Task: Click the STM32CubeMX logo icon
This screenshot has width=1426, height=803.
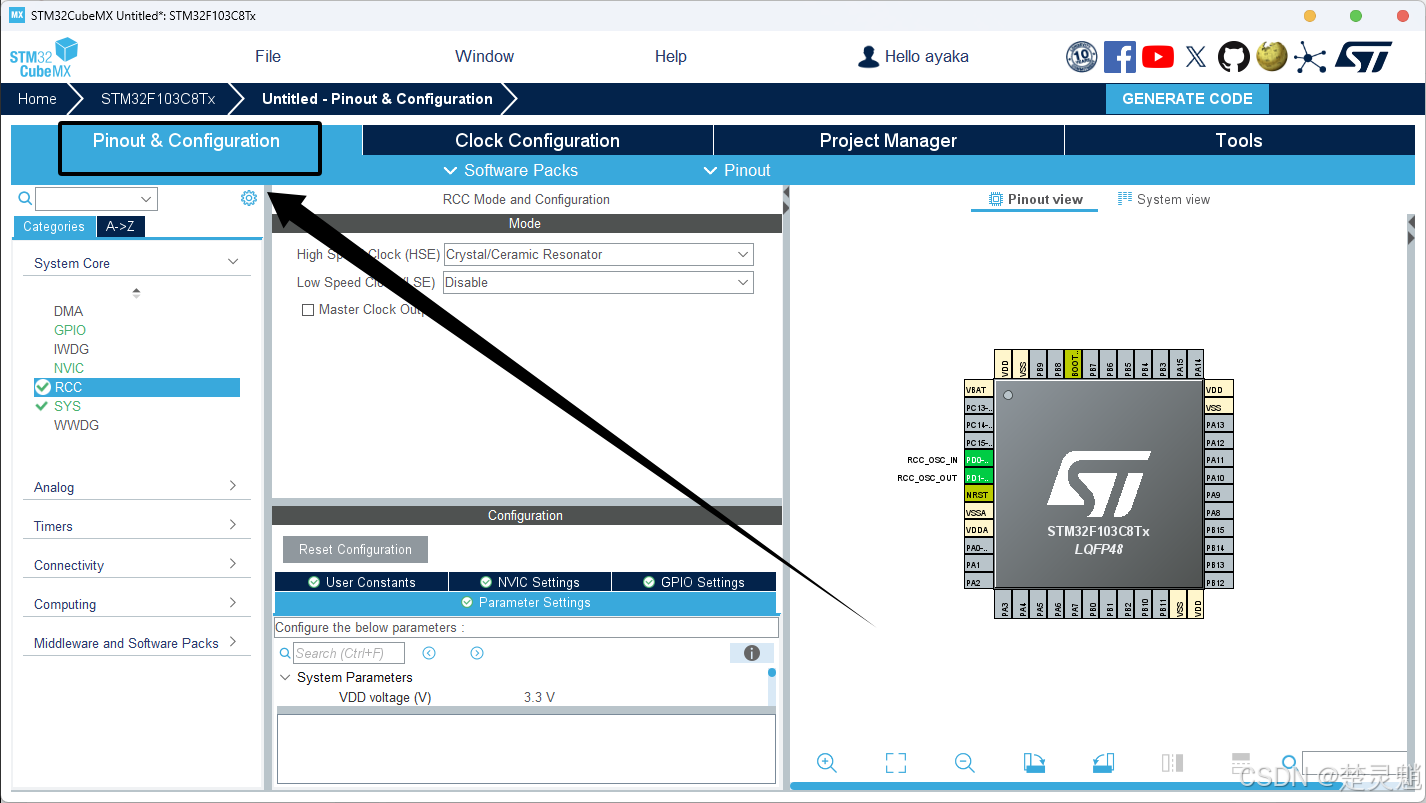Action: click(44, 57)
